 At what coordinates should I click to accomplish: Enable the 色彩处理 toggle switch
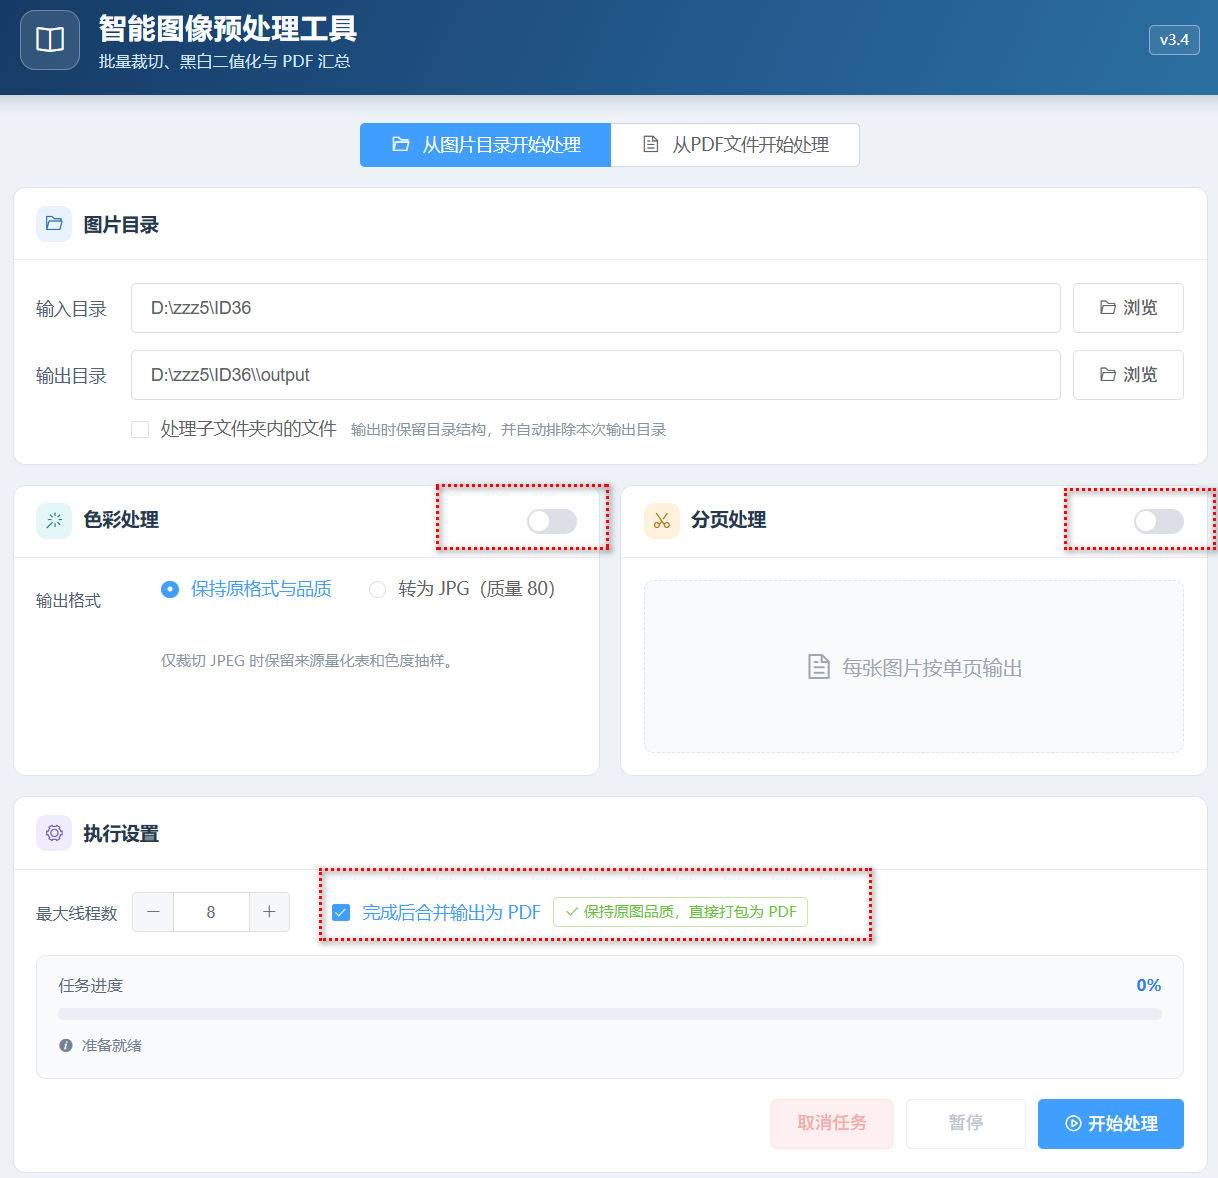click(552, 520)
